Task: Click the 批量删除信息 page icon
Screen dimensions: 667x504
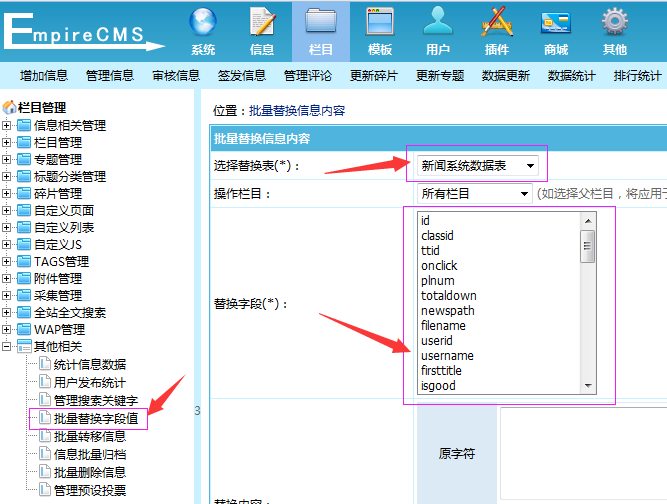Action: [45, 471]
